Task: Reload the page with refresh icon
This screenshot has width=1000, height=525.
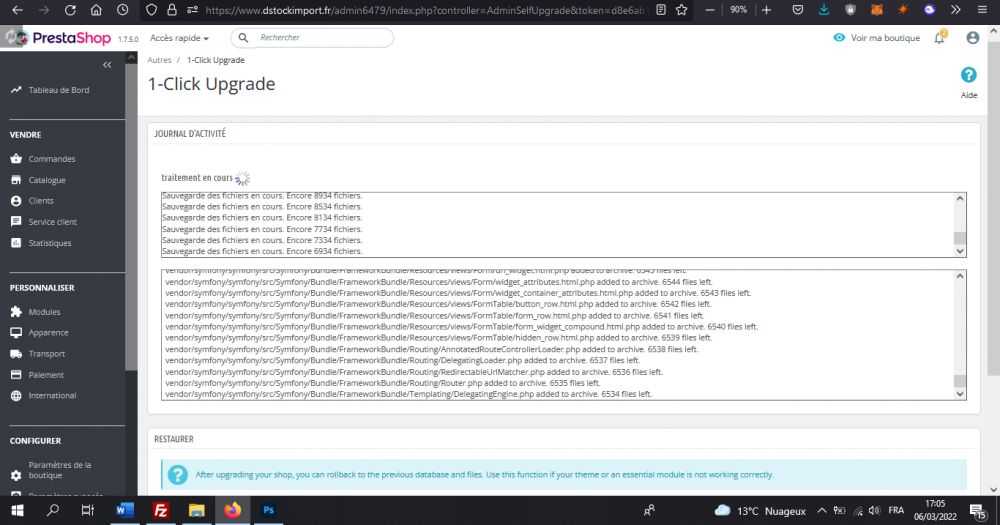Action: [x=70, y=10]
